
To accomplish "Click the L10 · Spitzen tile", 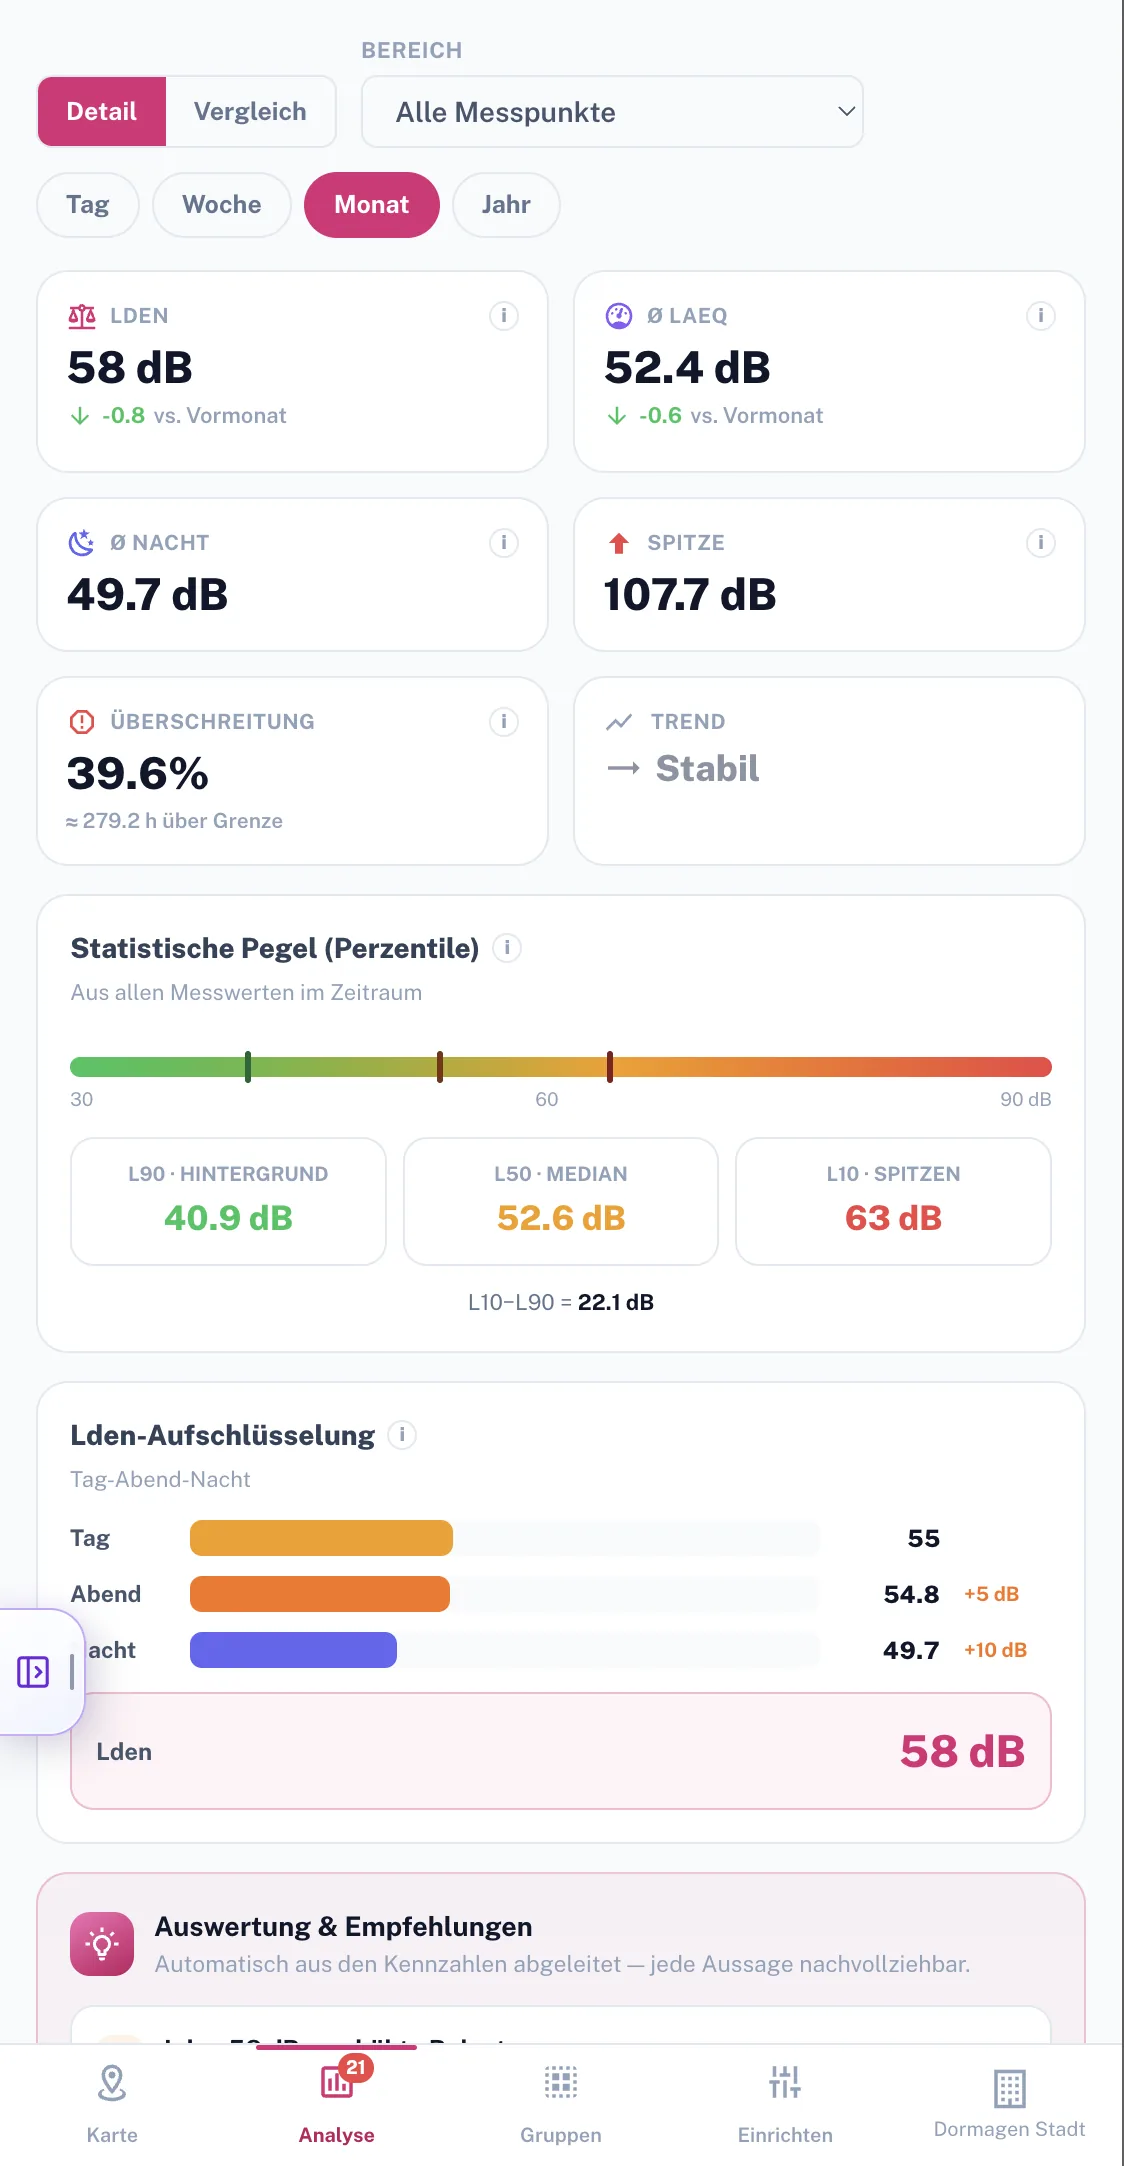I will pos(893,1201).
